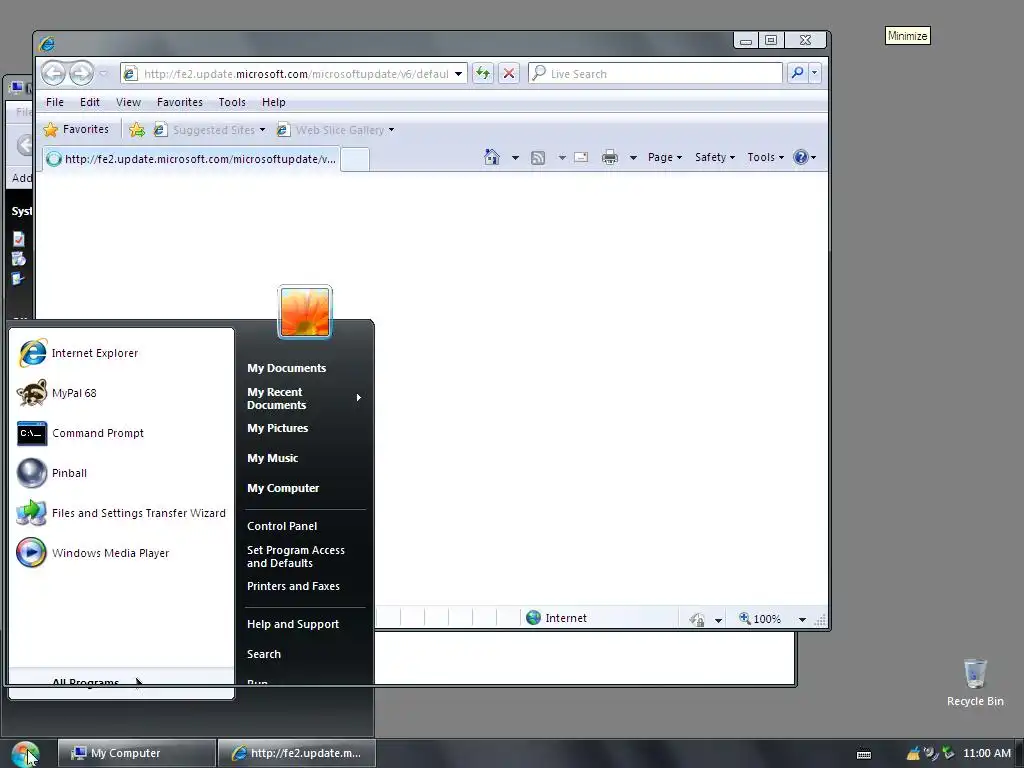Click the Home icon in the command bar
1024x768 pixels.
click(x=492, y=157)
